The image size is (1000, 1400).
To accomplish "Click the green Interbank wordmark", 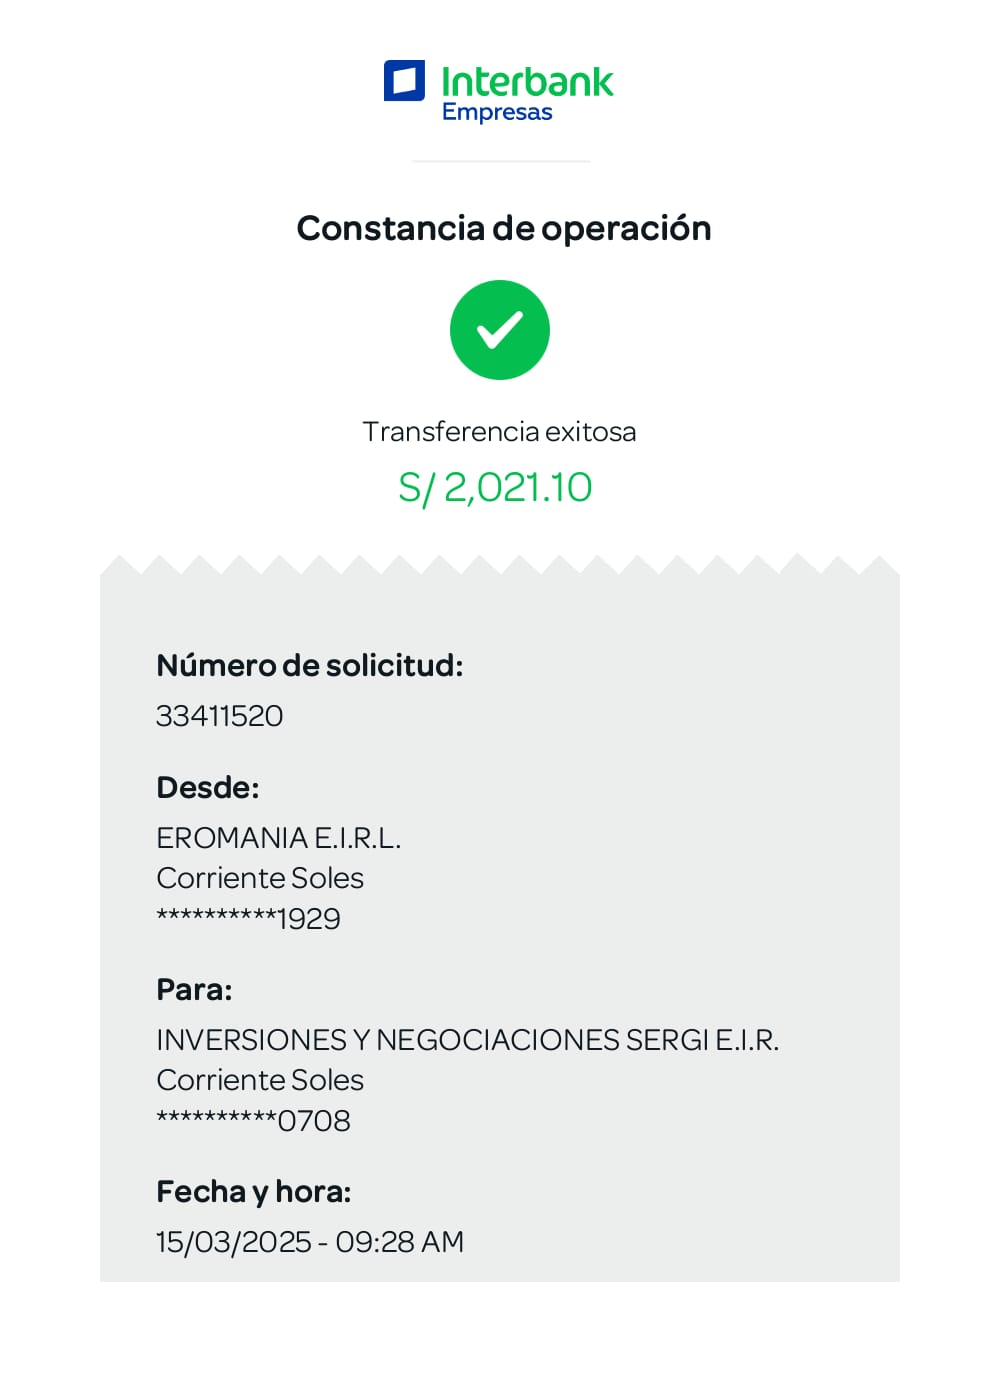I will coord(527,81).
